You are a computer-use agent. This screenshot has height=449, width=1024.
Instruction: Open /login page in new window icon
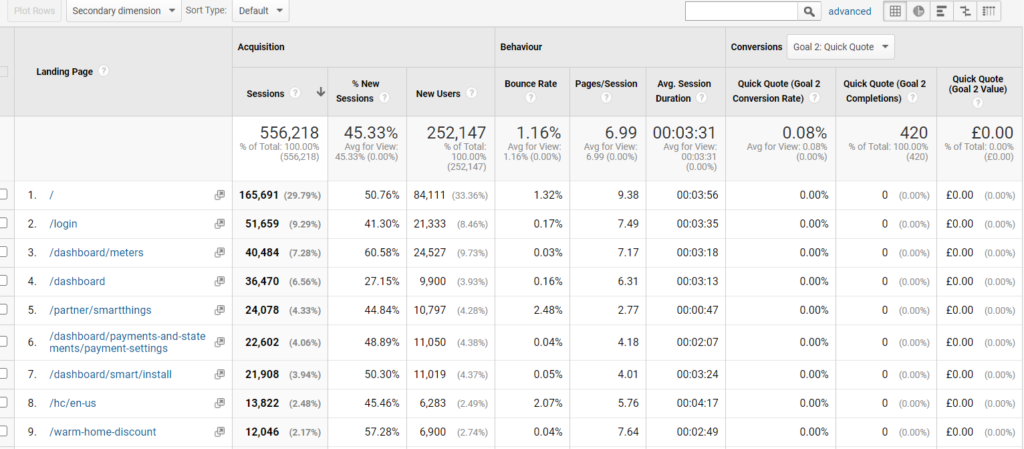[x=219, y=224]
